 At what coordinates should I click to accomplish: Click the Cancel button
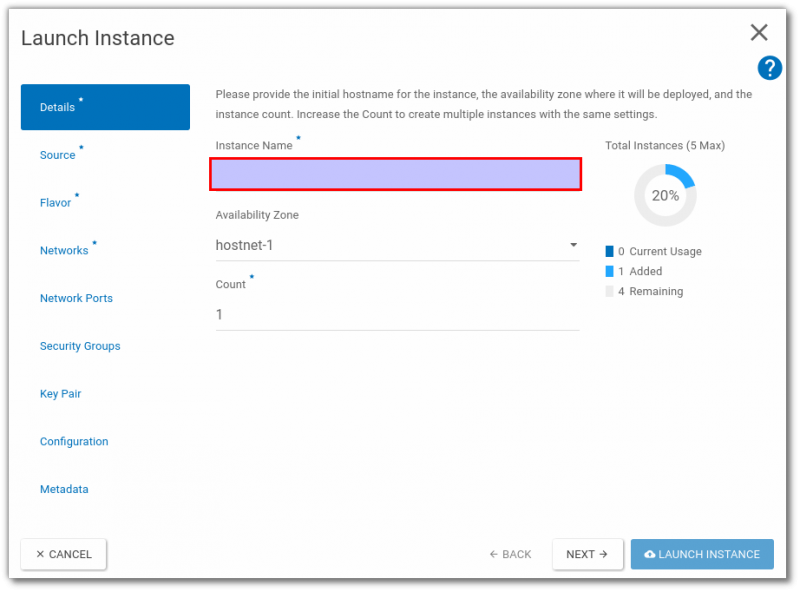click(x=64, y=554)
